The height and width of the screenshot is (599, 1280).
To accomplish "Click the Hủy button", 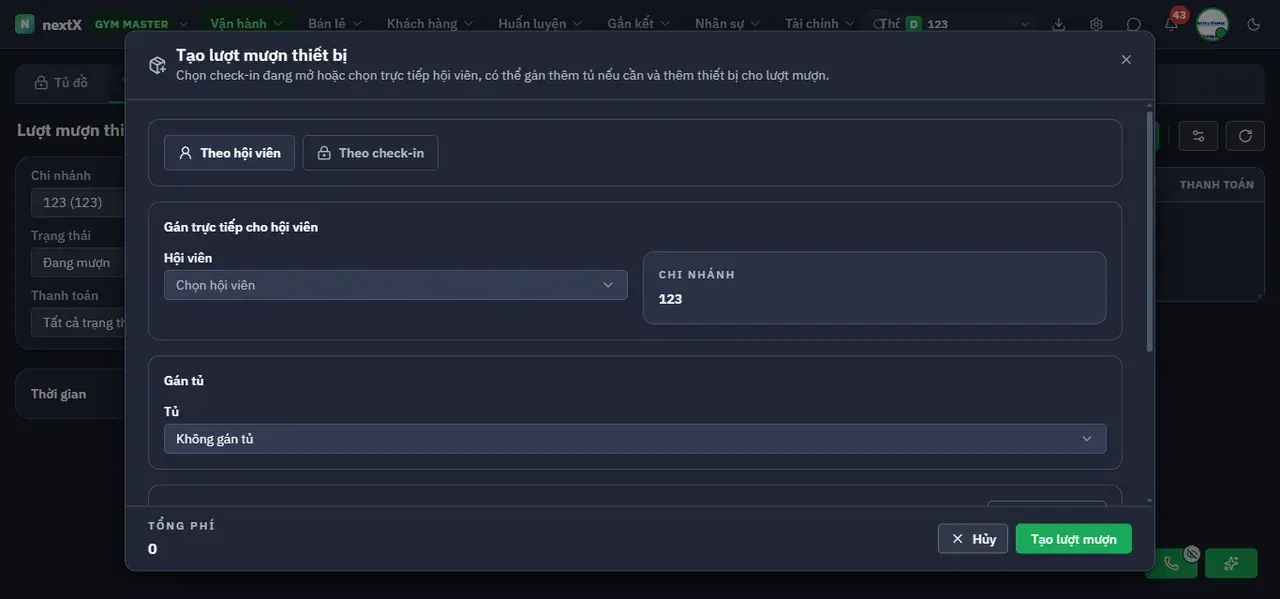I will click(973, 539).
